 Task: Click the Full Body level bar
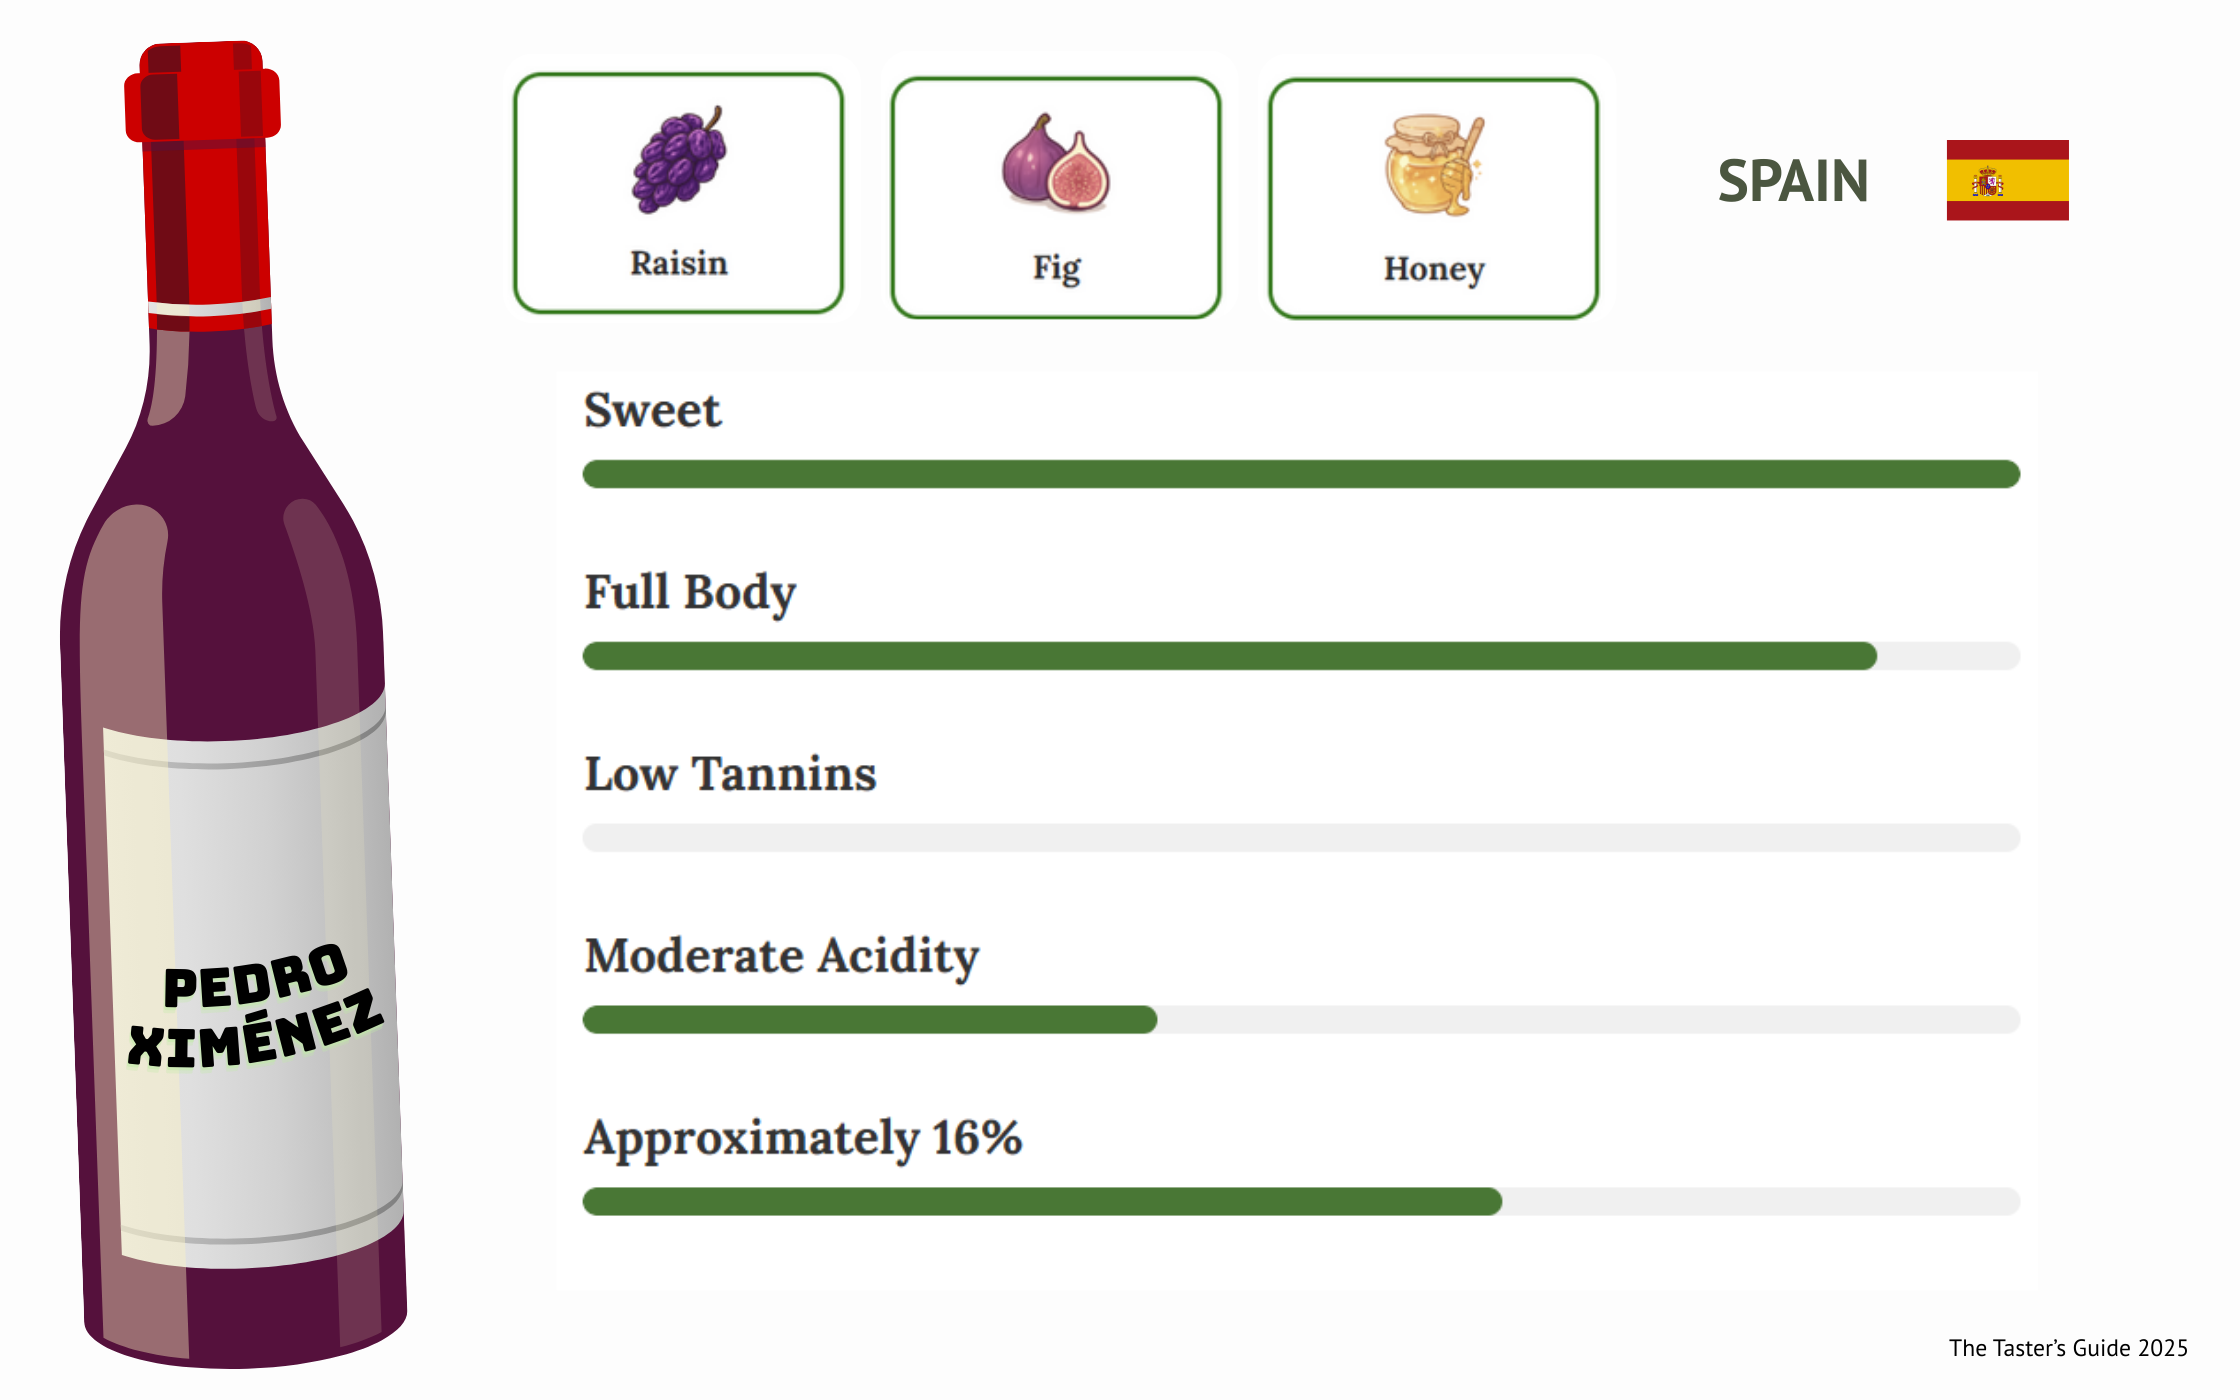[1230, 656]
